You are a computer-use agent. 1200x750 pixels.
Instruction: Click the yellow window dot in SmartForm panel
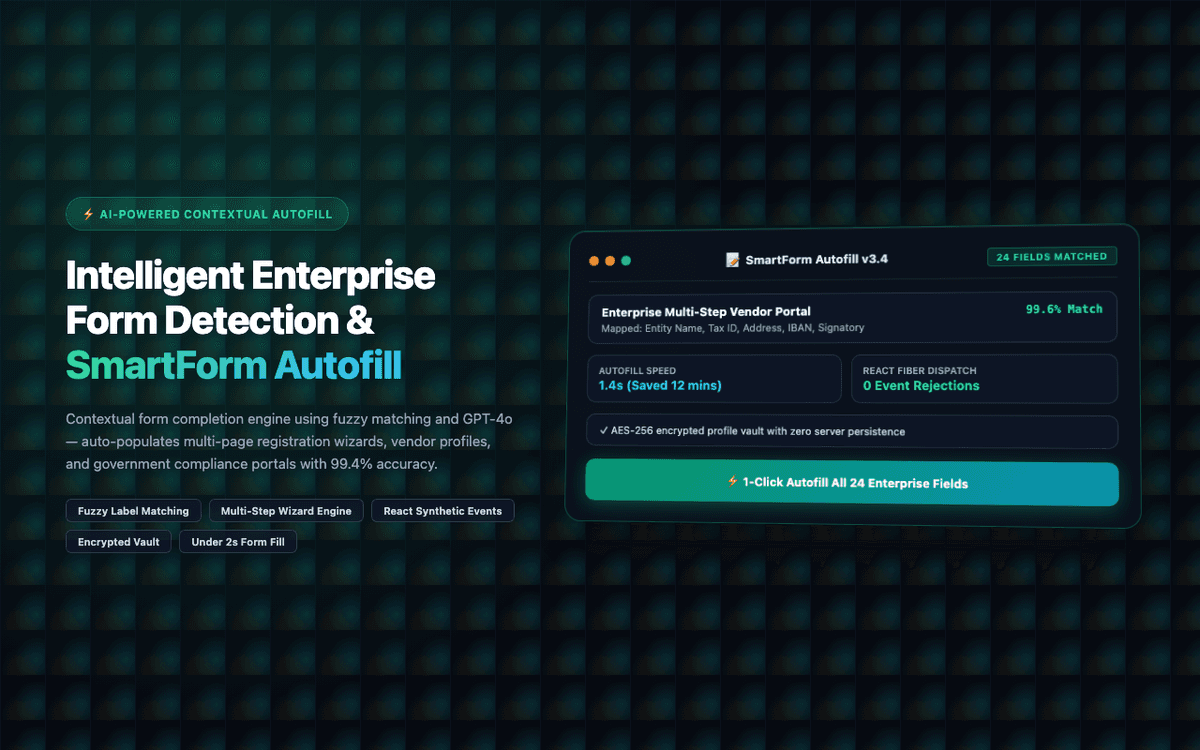pos(610,261)
